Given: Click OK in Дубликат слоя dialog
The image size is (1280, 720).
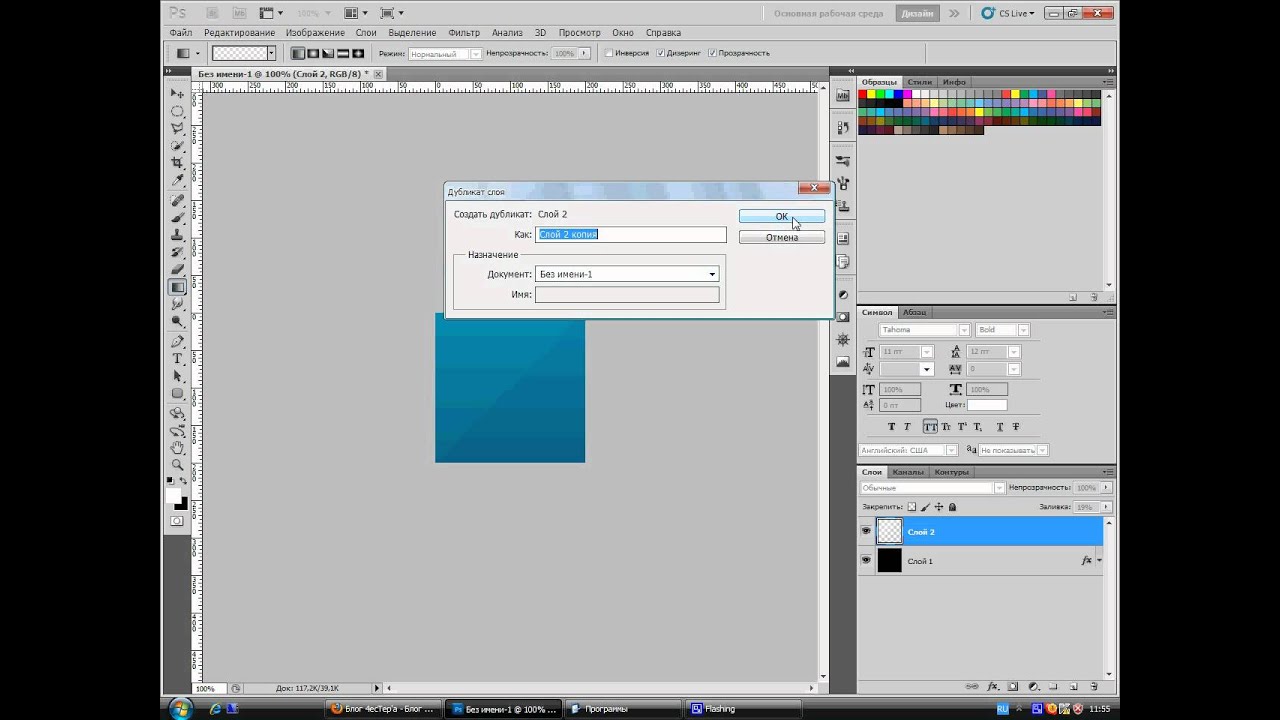Looking at the screenshot, I should [x=782, y=216].
